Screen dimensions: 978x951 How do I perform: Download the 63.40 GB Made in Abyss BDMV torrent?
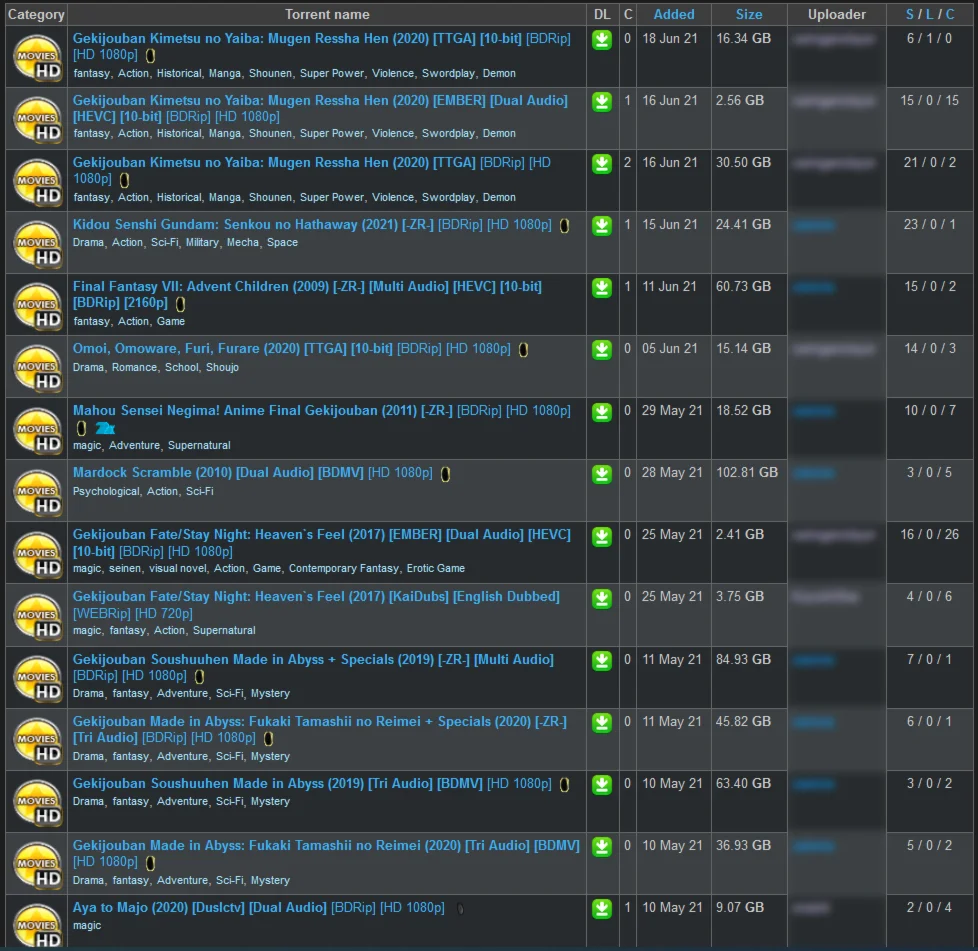601,785
